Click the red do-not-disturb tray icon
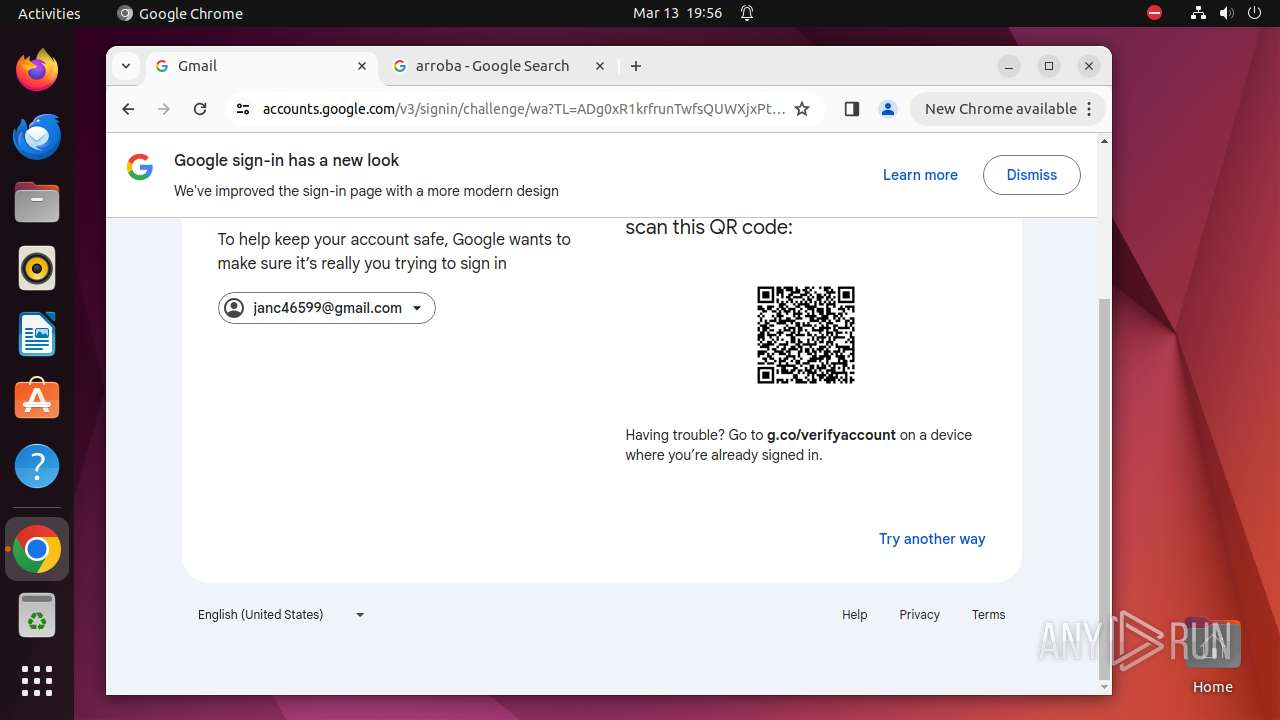 [1155, 13]
